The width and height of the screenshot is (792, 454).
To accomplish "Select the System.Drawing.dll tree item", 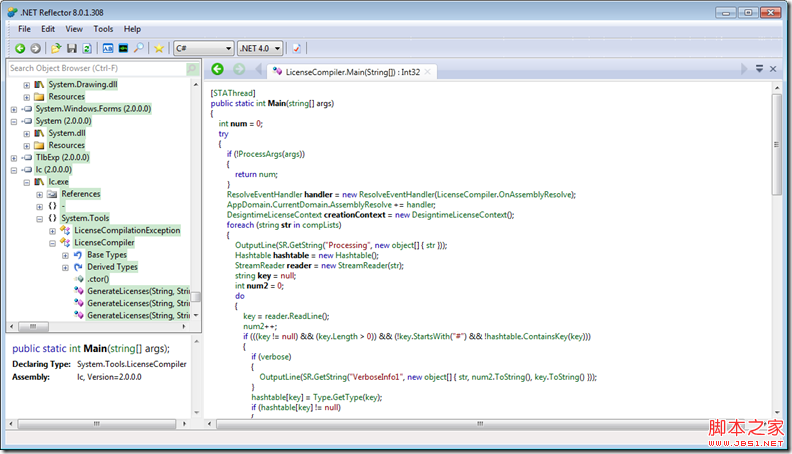I will point(83,85).
